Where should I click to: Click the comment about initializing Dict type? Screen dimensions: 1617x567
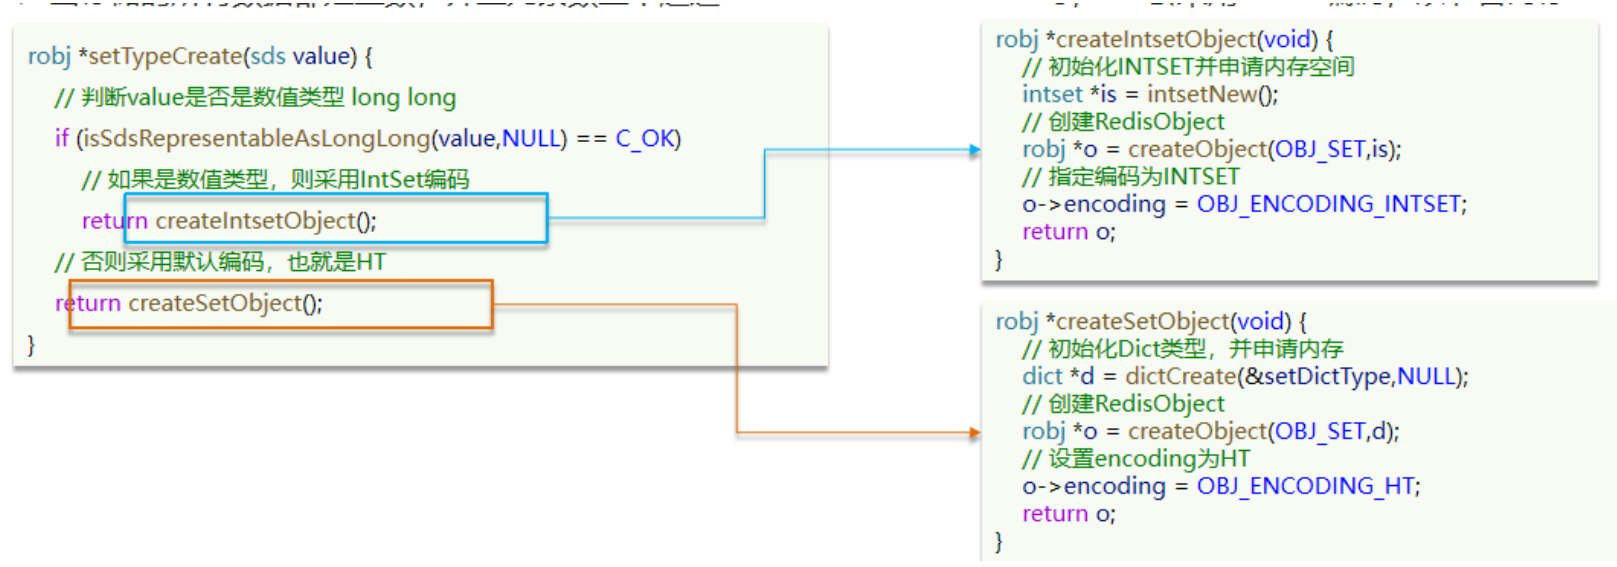[1182, 349]
